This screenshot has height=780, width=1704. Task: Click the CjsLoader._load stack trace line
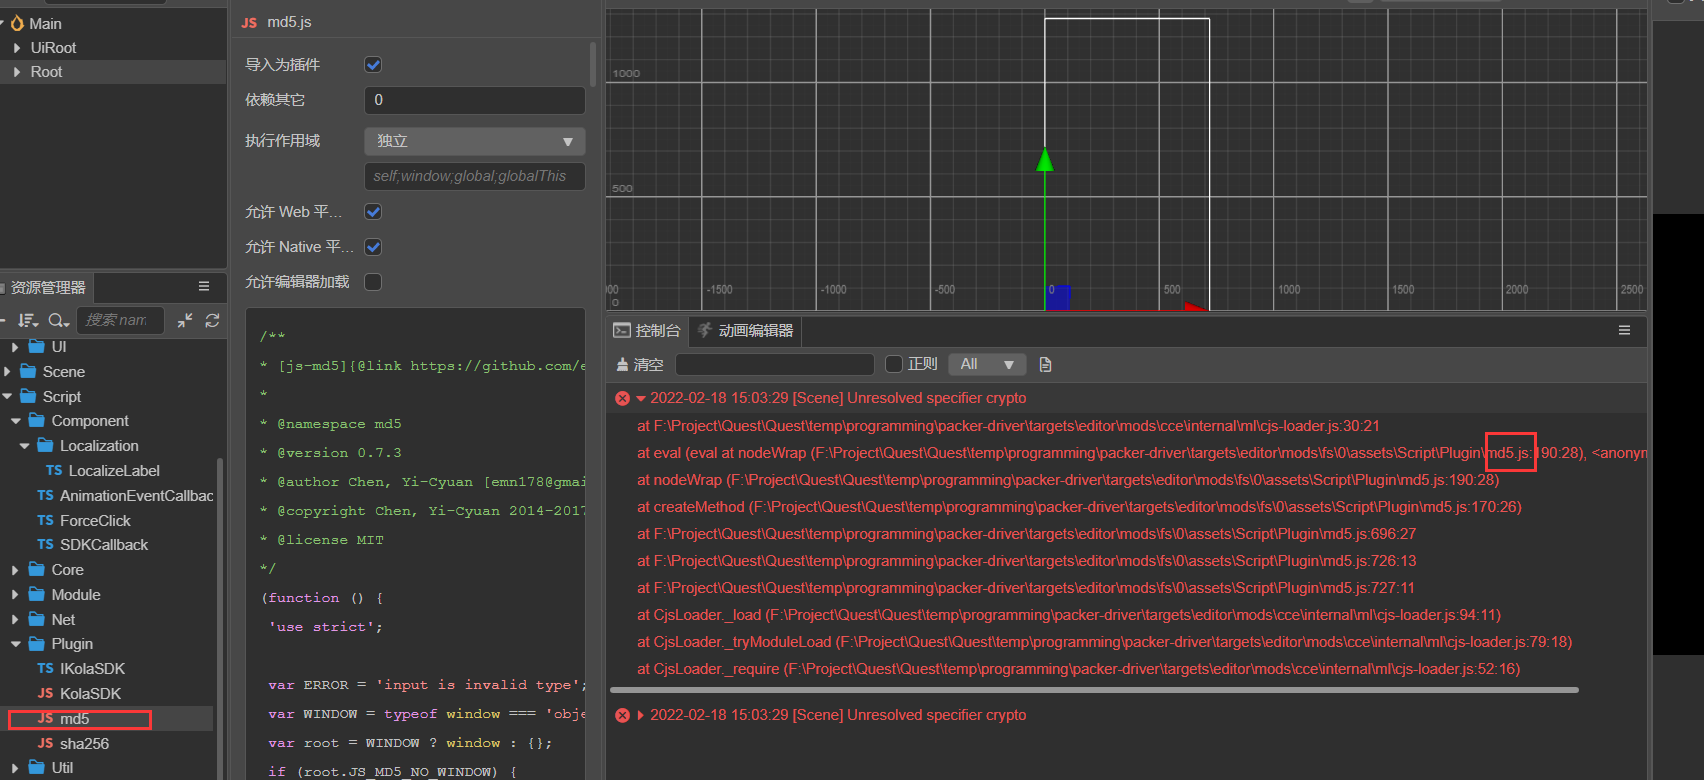pos(1069,615)
